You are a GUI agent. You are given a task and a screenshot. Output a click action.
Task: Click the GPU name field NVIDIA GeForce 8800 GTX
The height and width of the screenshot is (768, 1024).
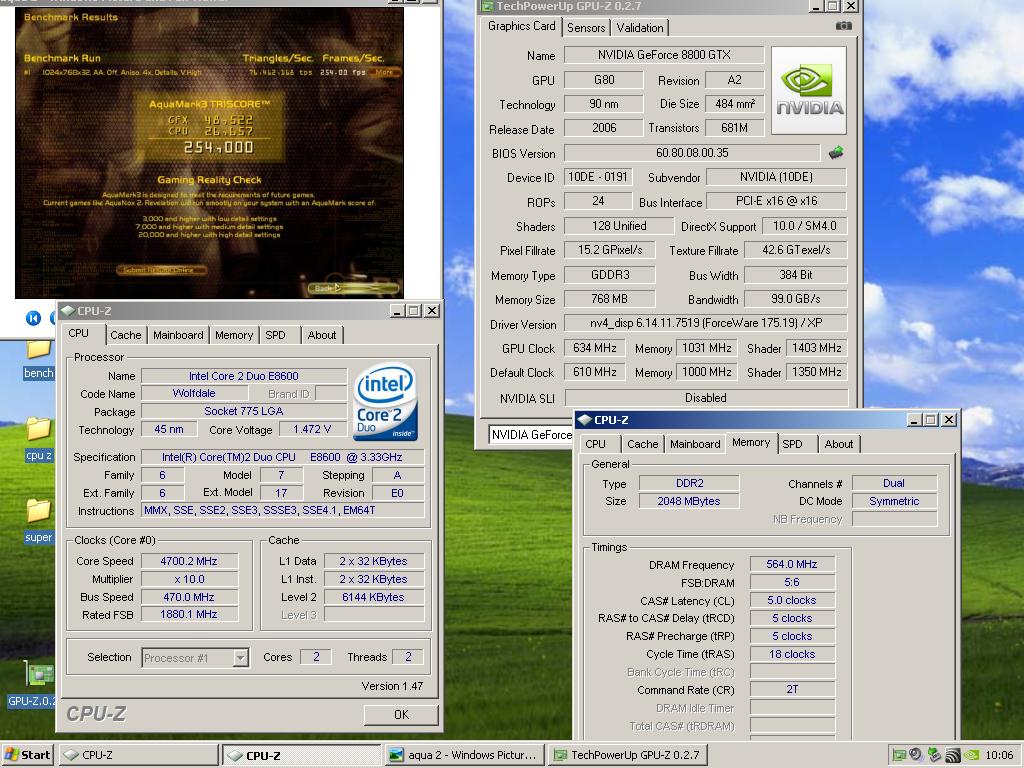(664, 55)
